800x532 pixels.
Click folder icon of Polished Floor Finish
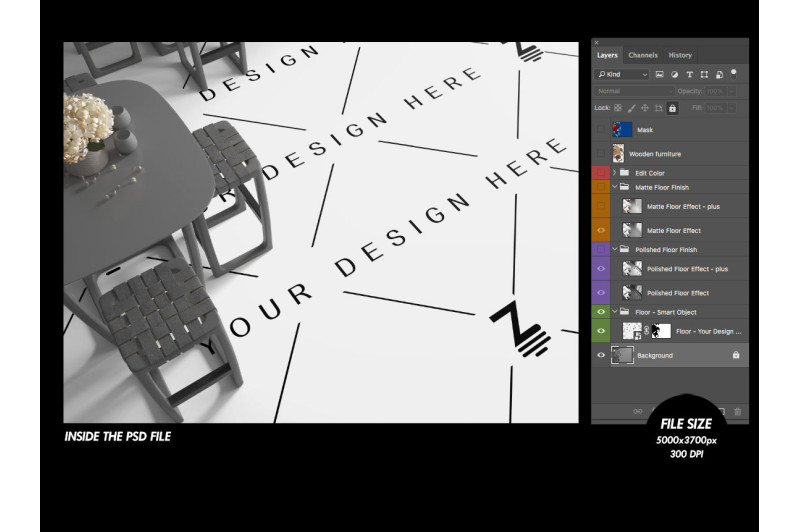624,249
